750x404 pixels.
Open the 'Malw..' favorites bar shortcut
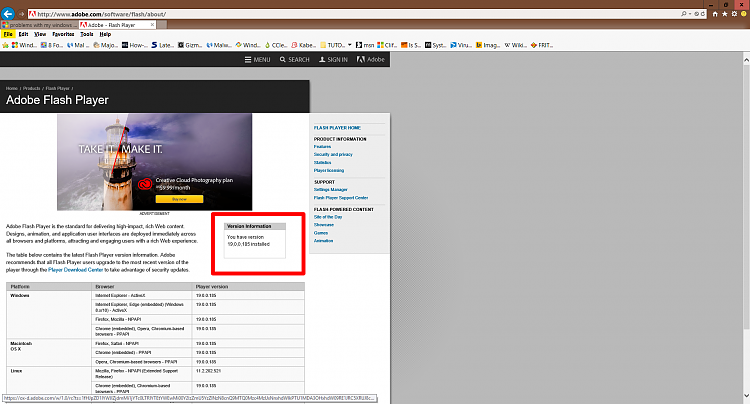coord(219,45)
